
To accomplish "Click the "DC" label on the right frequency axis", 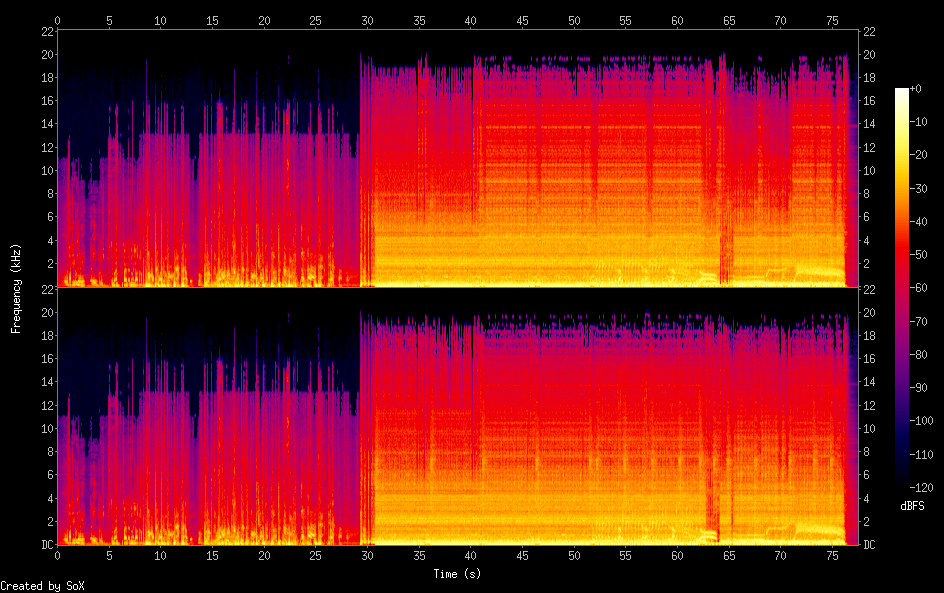I will pyautogui.click(x=869, y=544).
